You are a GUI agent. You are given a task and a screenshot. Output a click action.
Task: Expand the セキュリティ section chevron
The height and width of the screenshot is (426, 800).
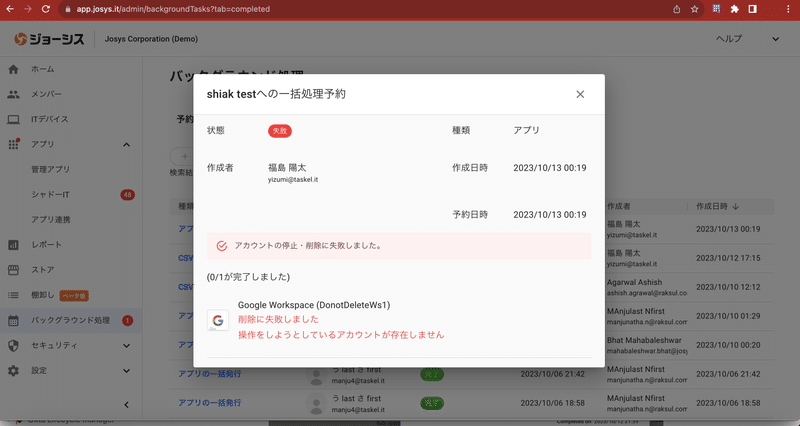pyautogui.click(x=127, y=345)
